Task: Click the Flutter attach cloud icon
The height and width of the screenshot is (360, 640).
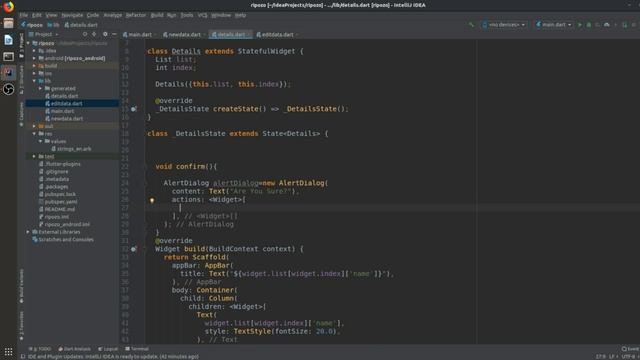Action: (607, 25)
